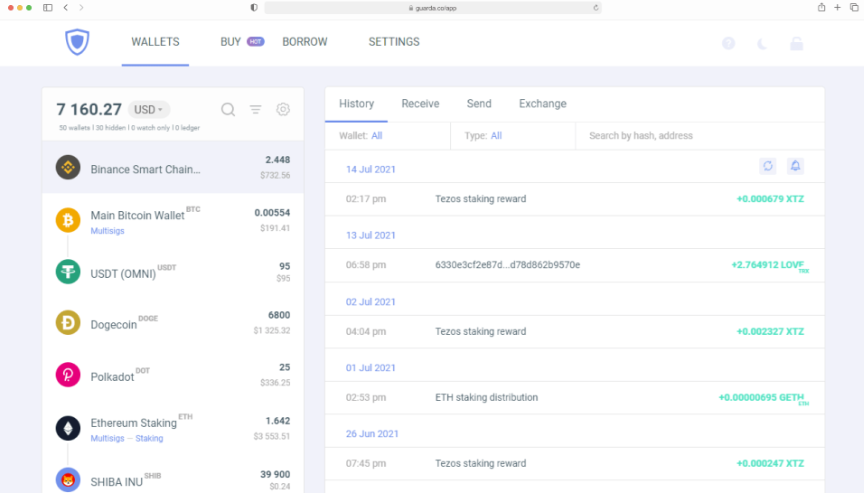Click the HOT badge next to BUY

pos(255,41)
